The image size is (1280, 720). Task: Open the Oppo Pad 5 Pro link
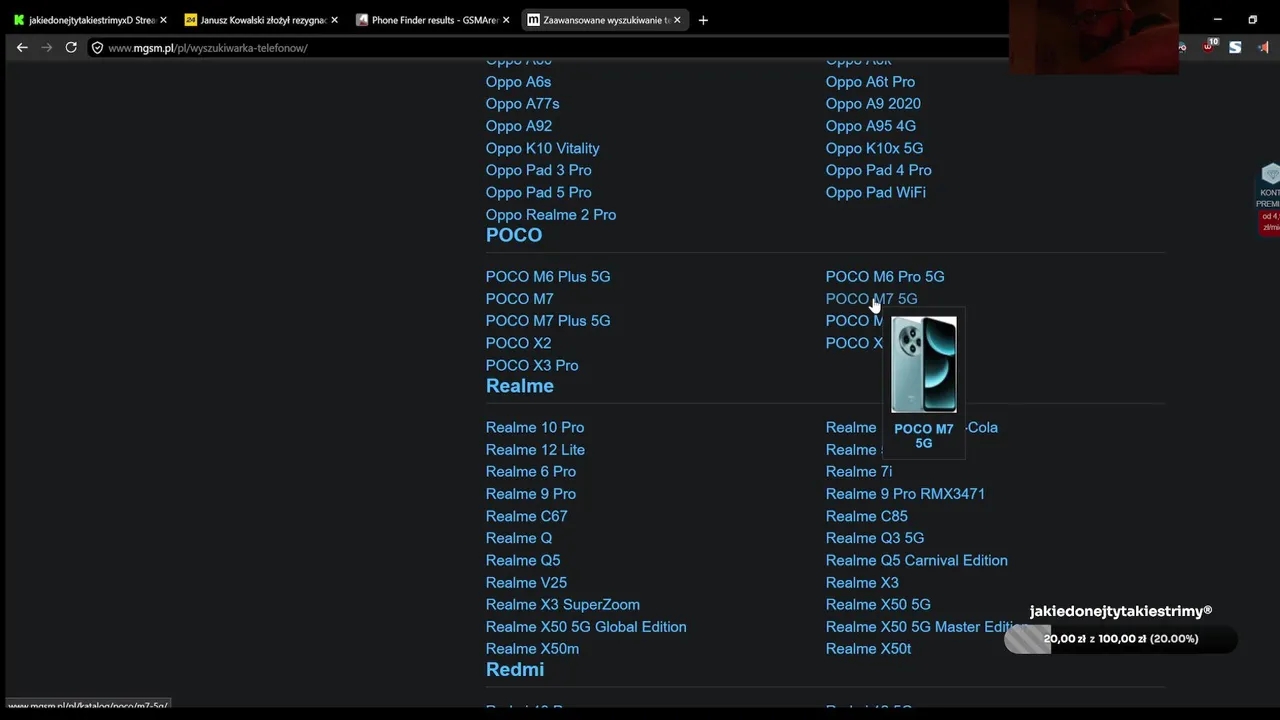coord(539,192)
